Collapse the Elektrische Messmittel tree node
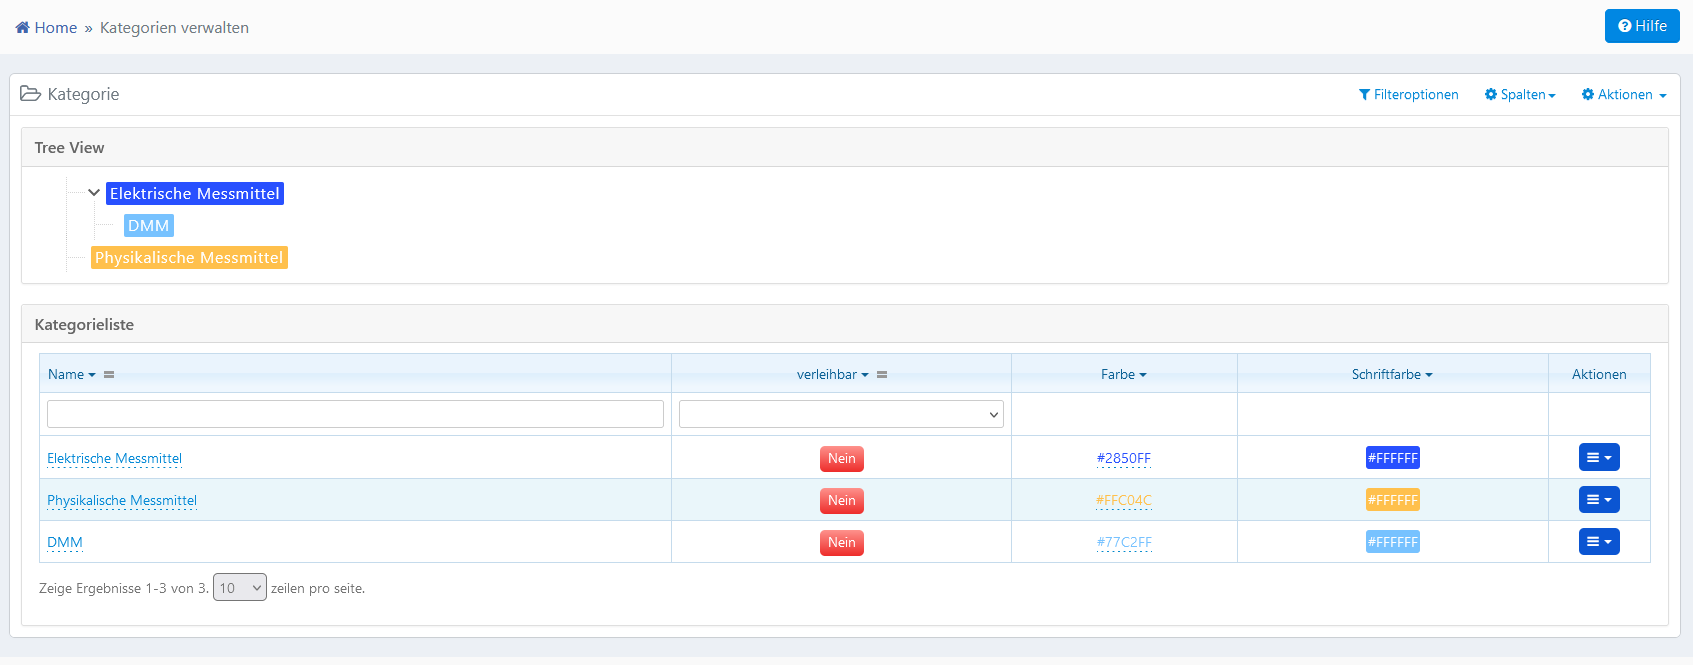The height and width of the screenshot is (665, 1693). (94, 193)
